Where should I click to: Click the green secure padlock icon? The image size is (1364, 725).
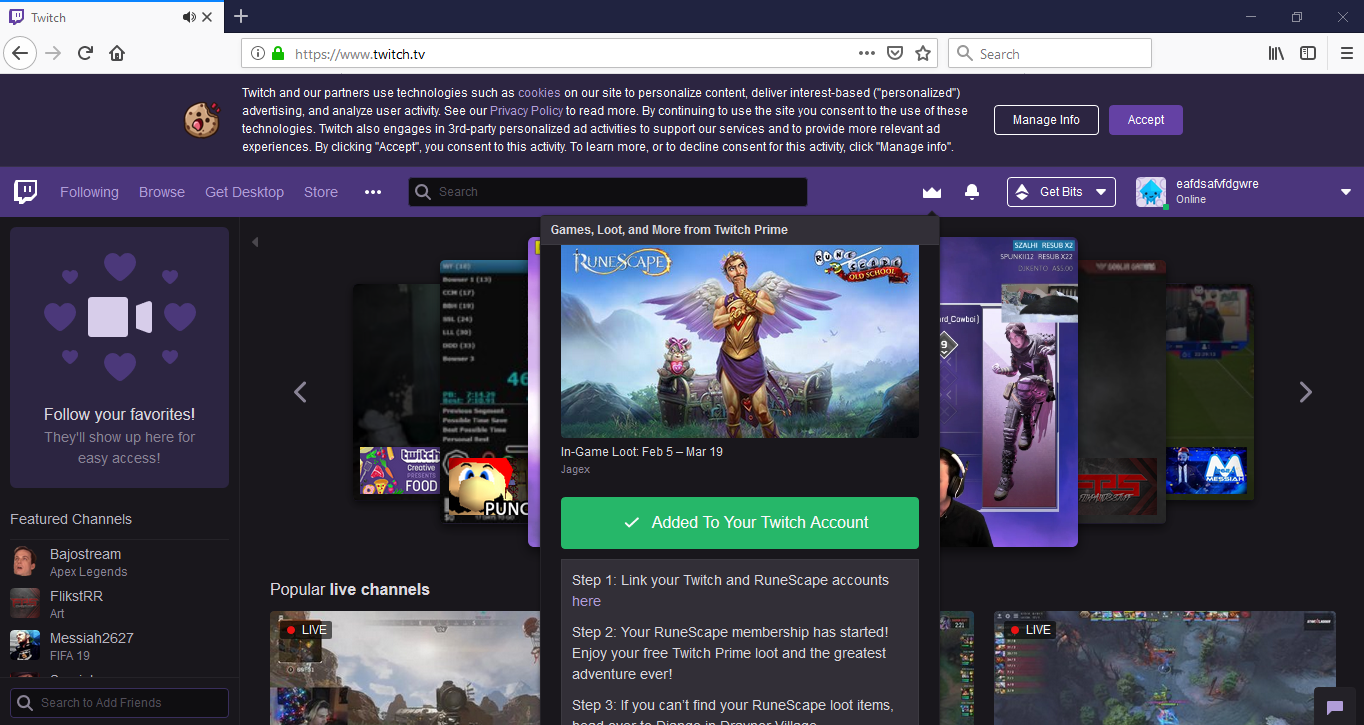point(278,53)
